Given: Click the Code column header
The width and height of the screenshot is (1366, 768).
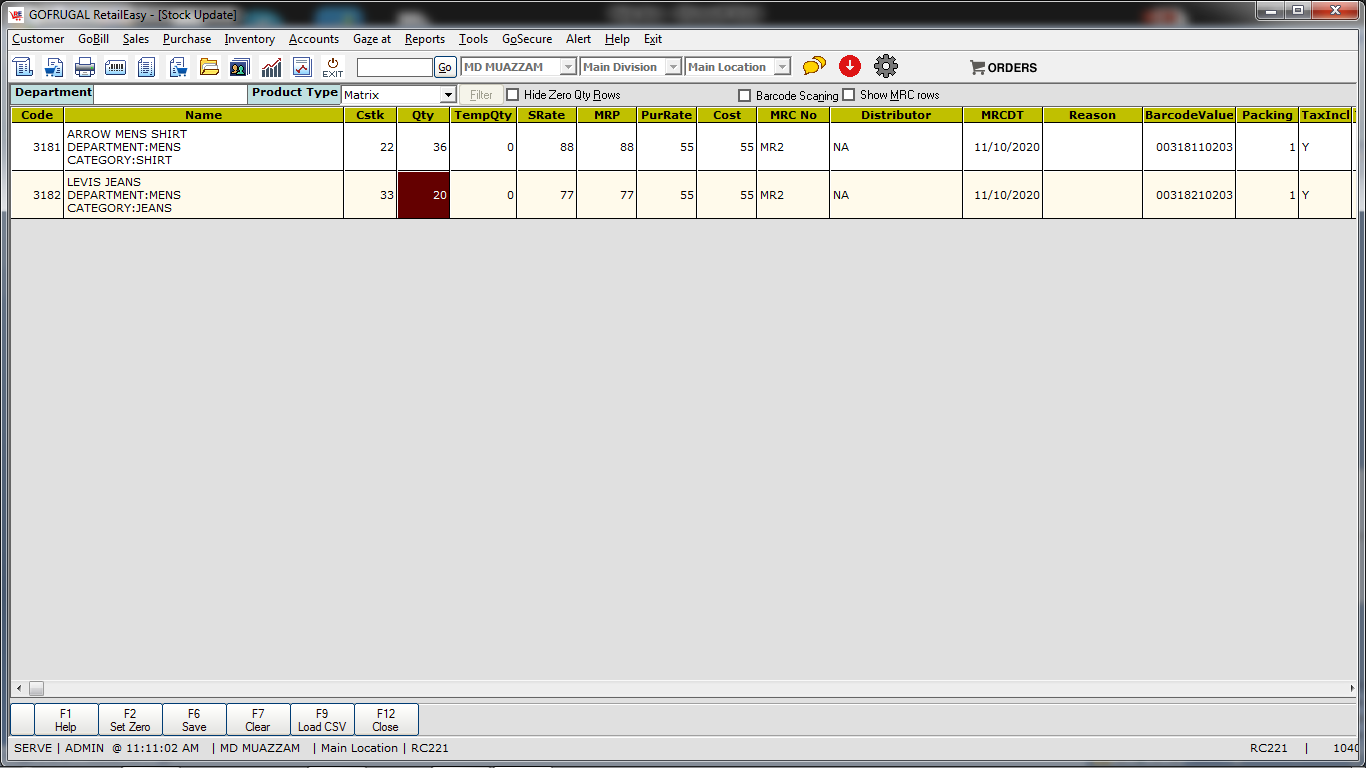Looking at the screenshot, I should click(37, 115).
